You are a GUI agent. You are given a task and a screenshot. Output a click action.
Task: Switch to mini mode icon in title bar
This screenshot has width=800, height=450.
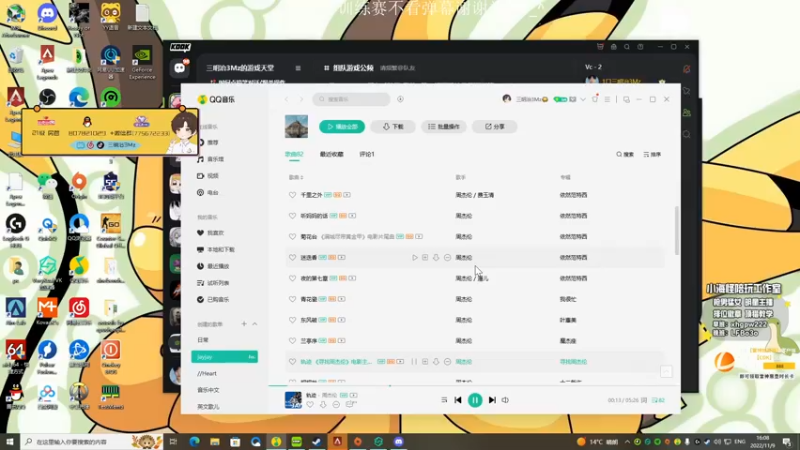pyautogui.click(x=627, y=99)
